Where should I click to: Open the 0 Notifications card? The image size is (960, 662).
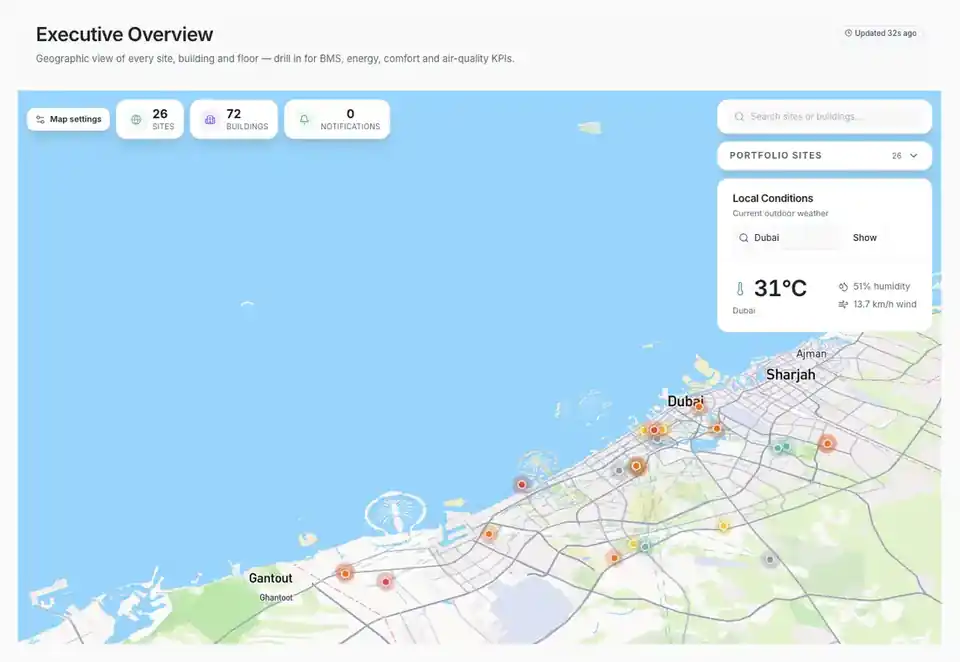pyautogui.click(x=337, y=119)
